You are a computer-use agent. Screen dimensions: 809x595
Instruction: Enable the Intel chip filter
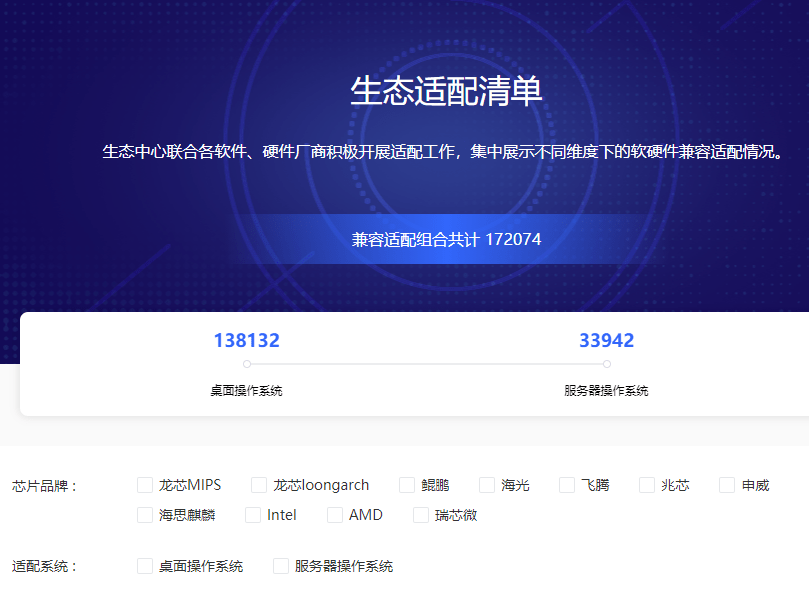[x=253, y=515]
